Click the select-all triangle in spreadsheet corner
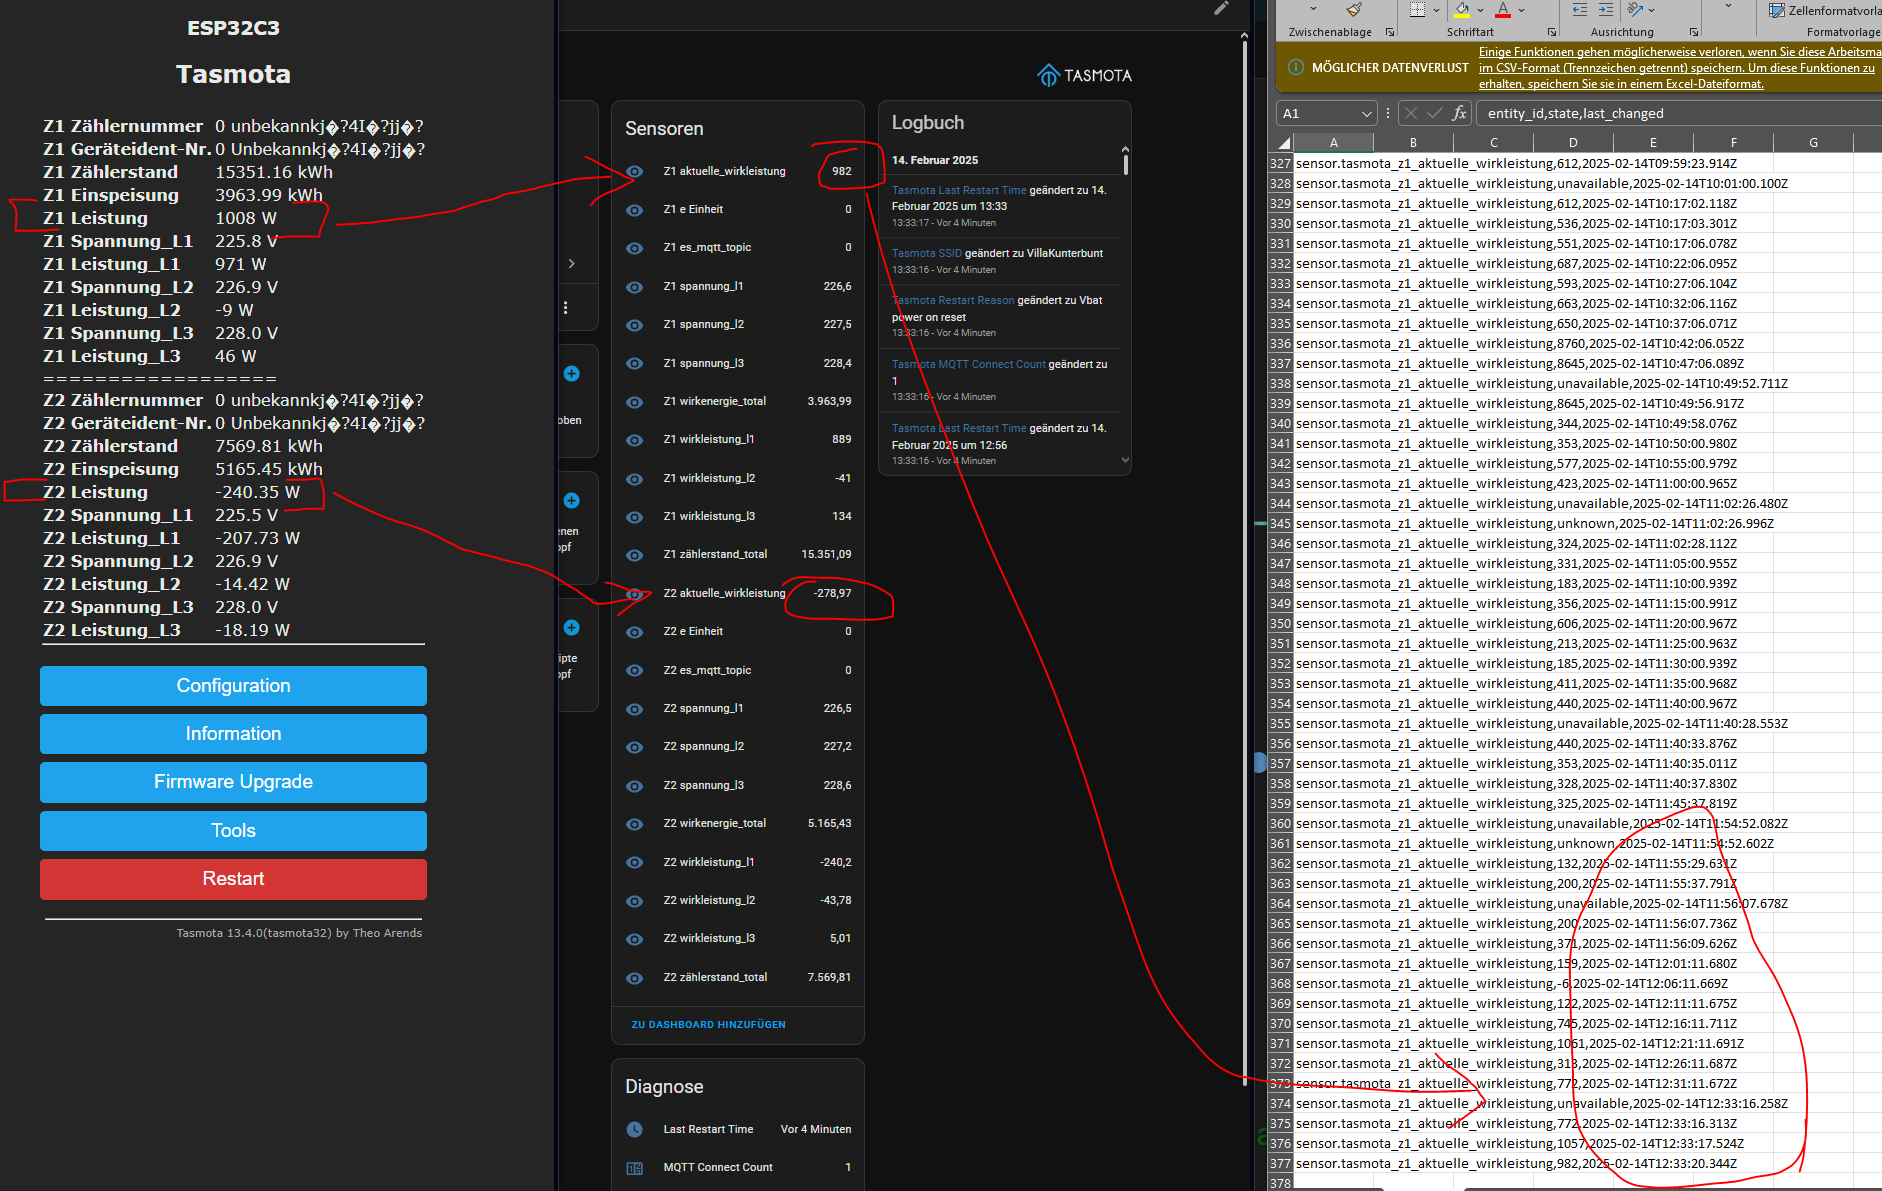The width and height of the screenshot is (1882, 1191). point(1283,143)
